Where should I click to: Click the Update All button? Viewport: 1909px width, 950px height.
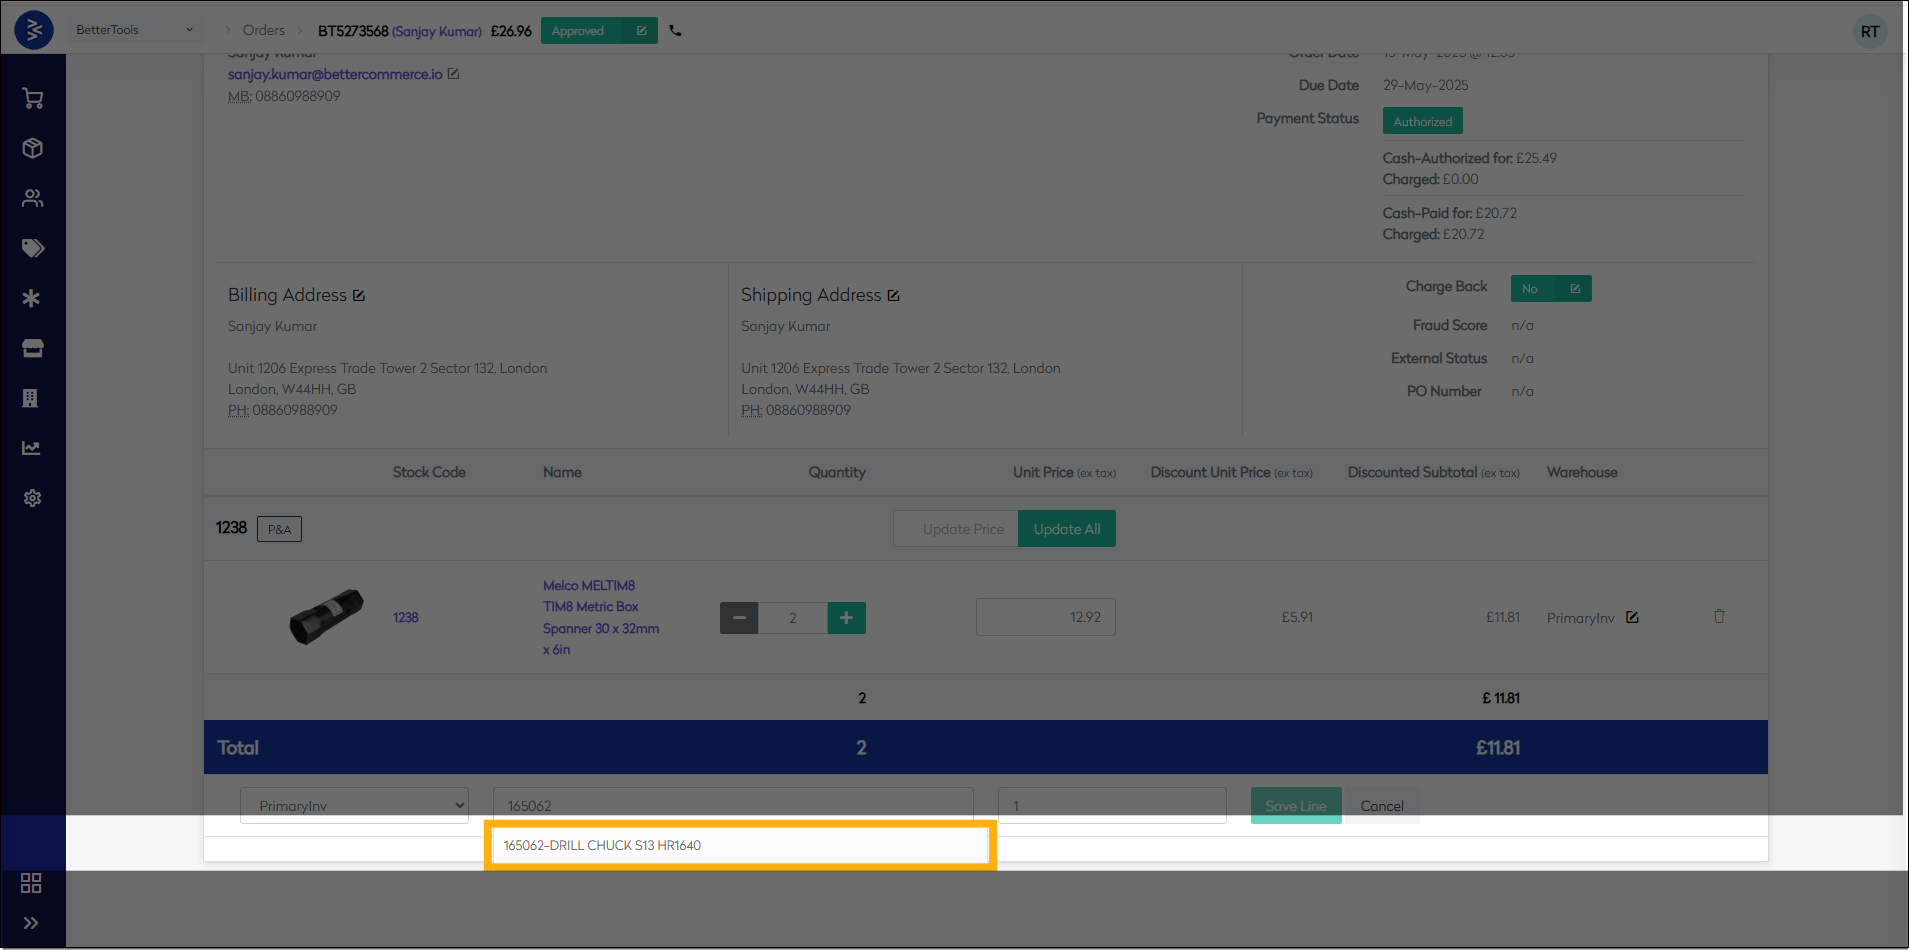coord(1066,529)
